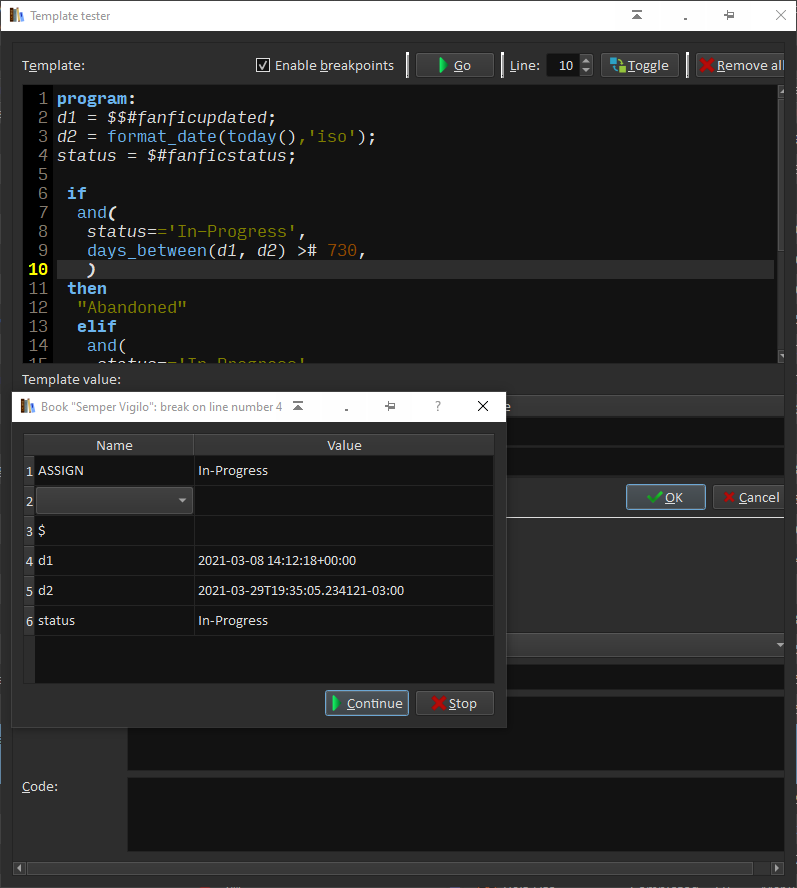This screenshot has height=888, width=797.
Task: Click Toggle to flip the line breakpoint
Action: click(x=640, y=65)
